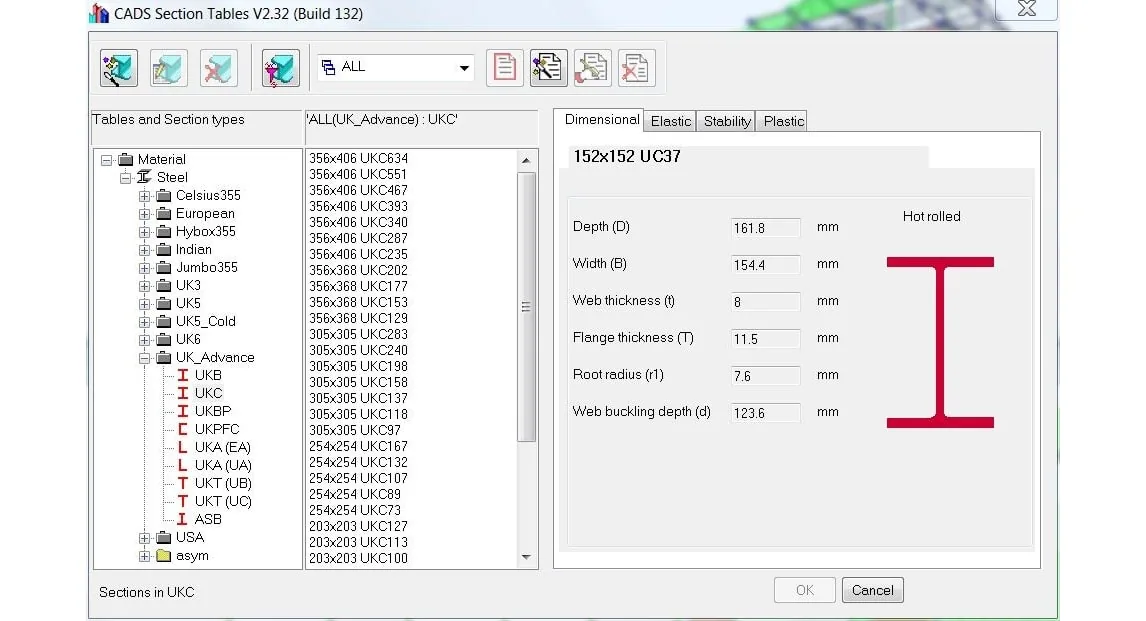Expand the UK6 folder
The width and height of the screenshot is (1146, 621).
coord(145,340)
